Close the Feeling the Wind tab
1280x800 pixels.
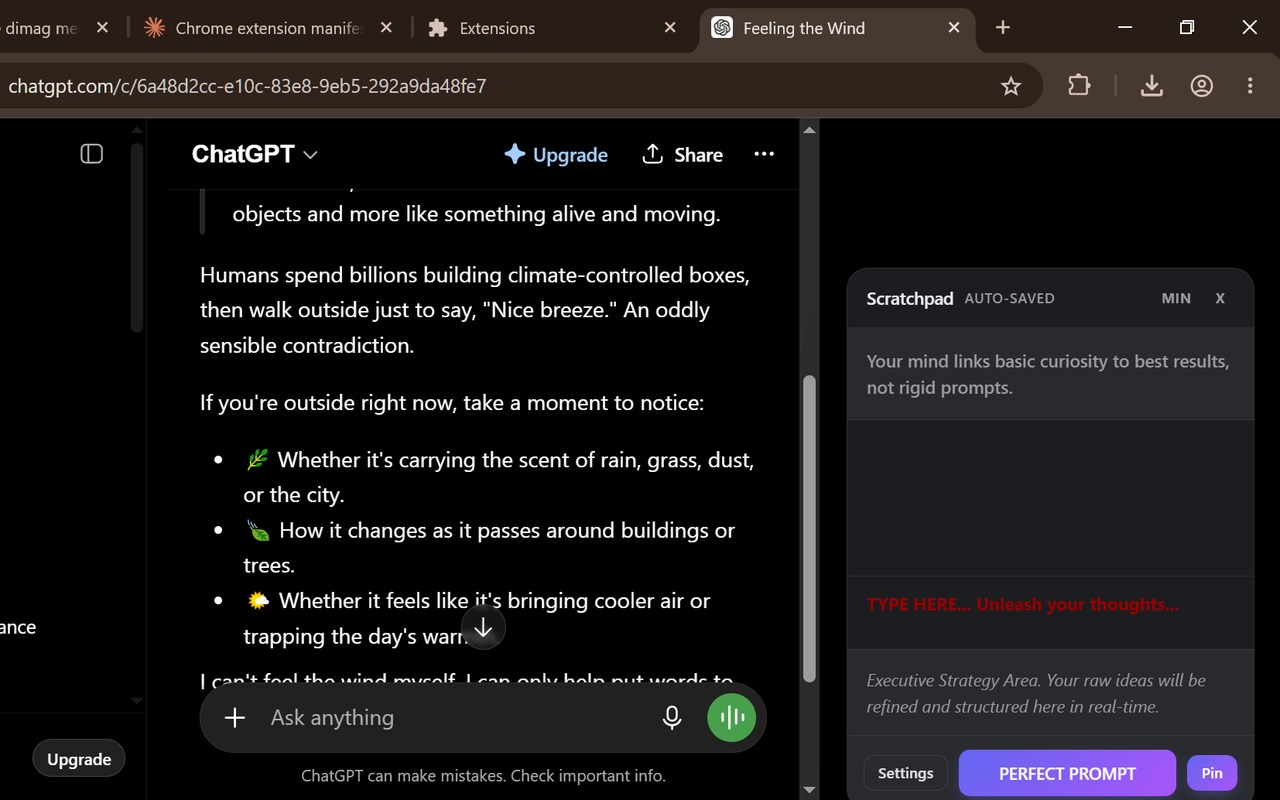pos(954,28)
